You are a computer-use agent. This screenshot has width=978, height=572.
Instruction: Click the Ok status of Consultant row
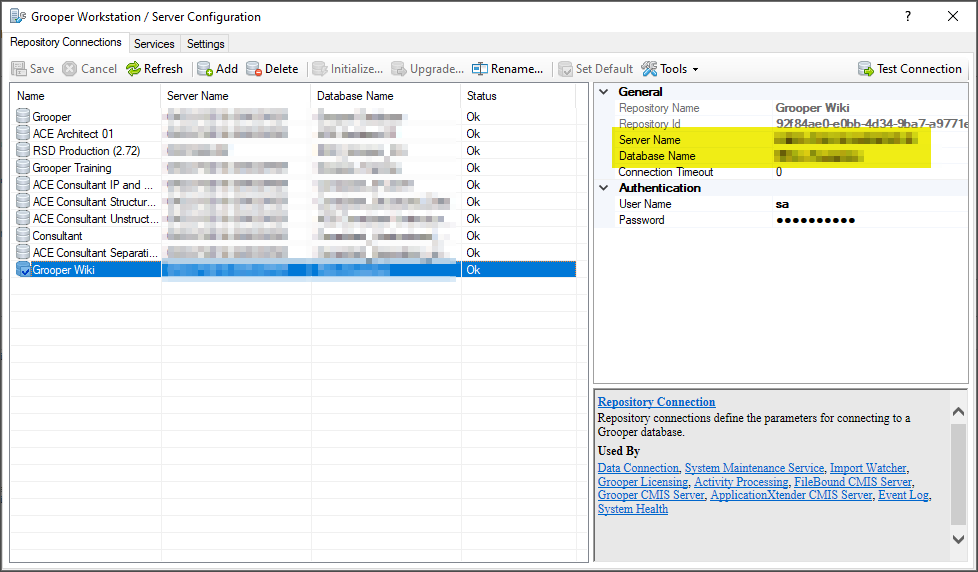[x=473, y=236]
